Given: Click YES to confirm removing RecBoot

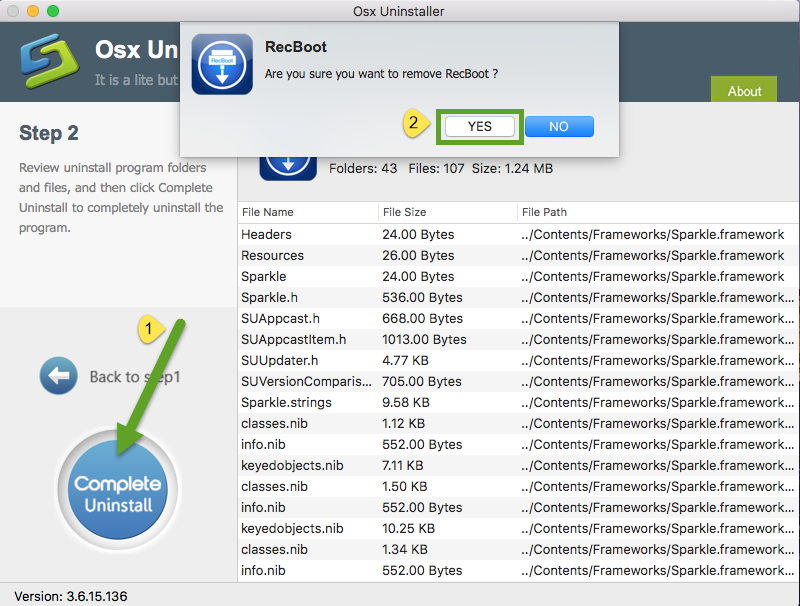Looking at the screenshot, I should pos(479,126).
